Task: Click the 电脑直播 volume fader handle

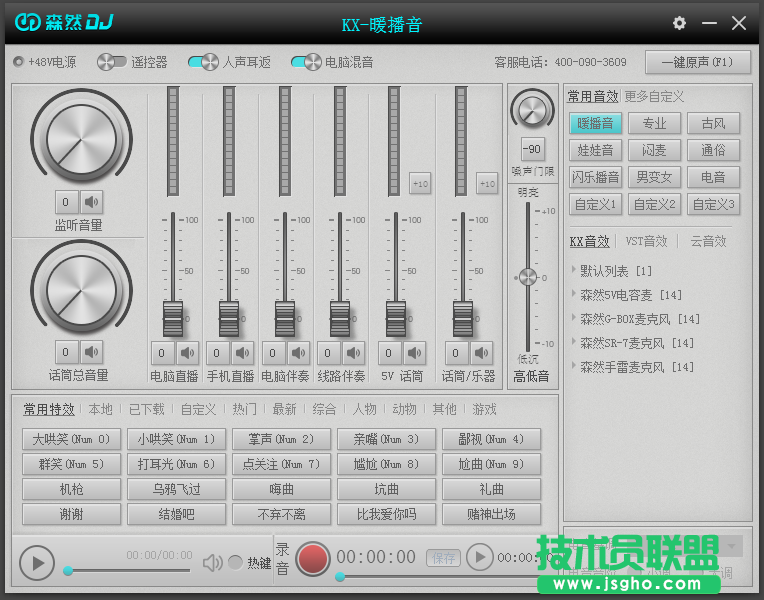Action: click(x=174, y=318)
